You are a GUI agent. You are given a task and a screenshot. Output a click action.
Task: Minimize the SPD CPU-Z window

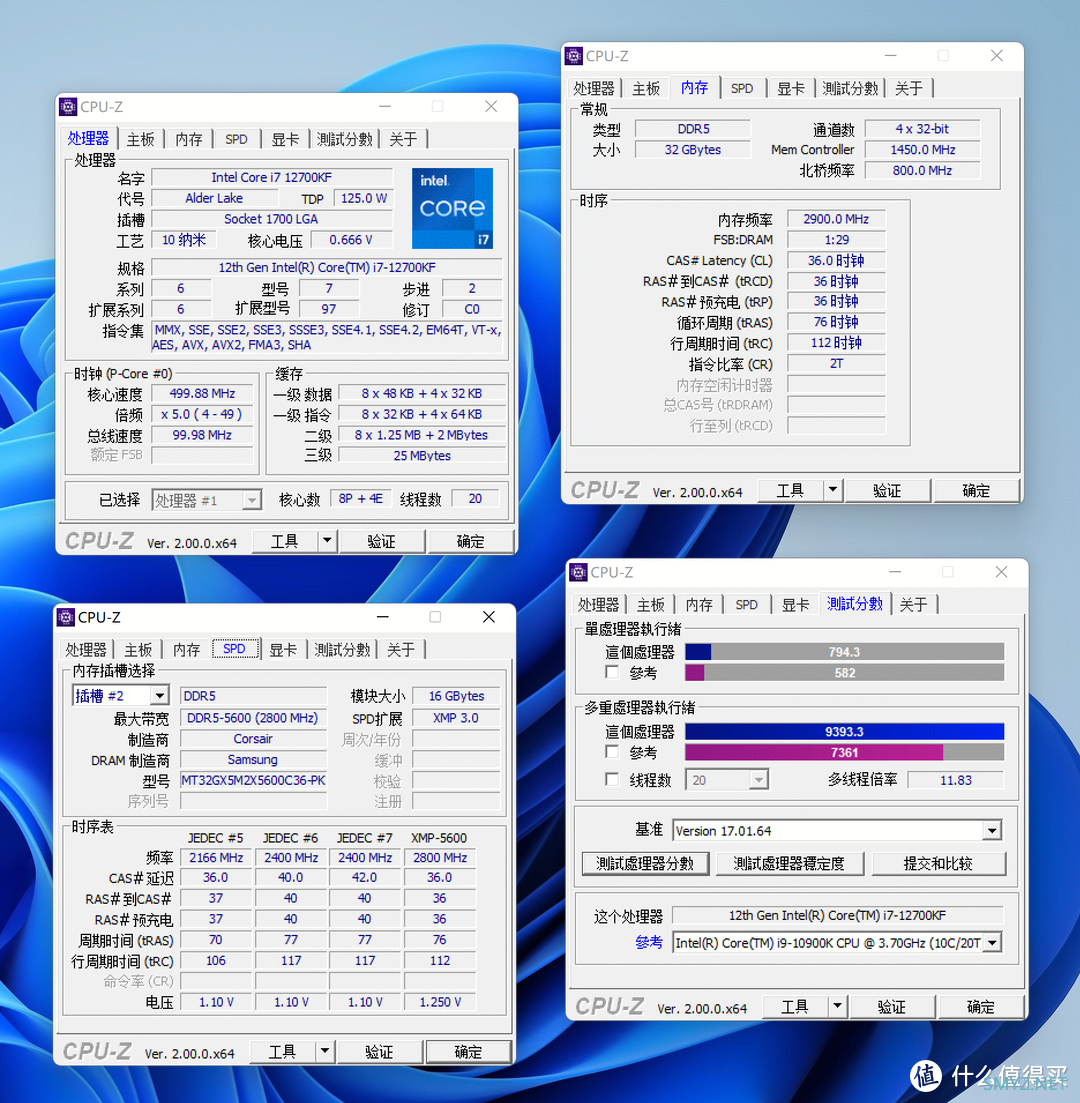(x=383, y=617)
